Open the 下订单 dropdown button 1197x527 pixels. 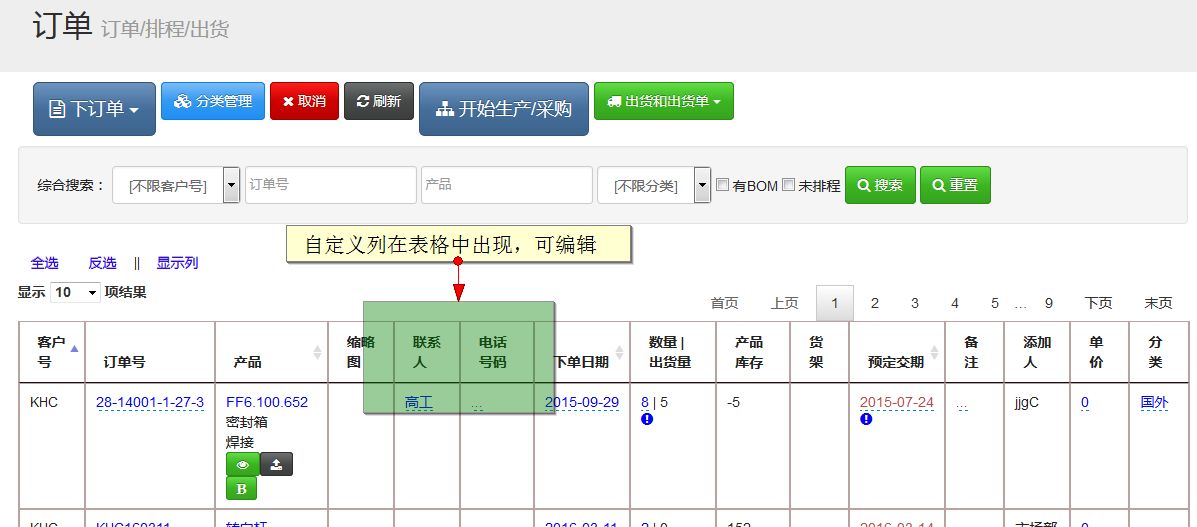94,109
